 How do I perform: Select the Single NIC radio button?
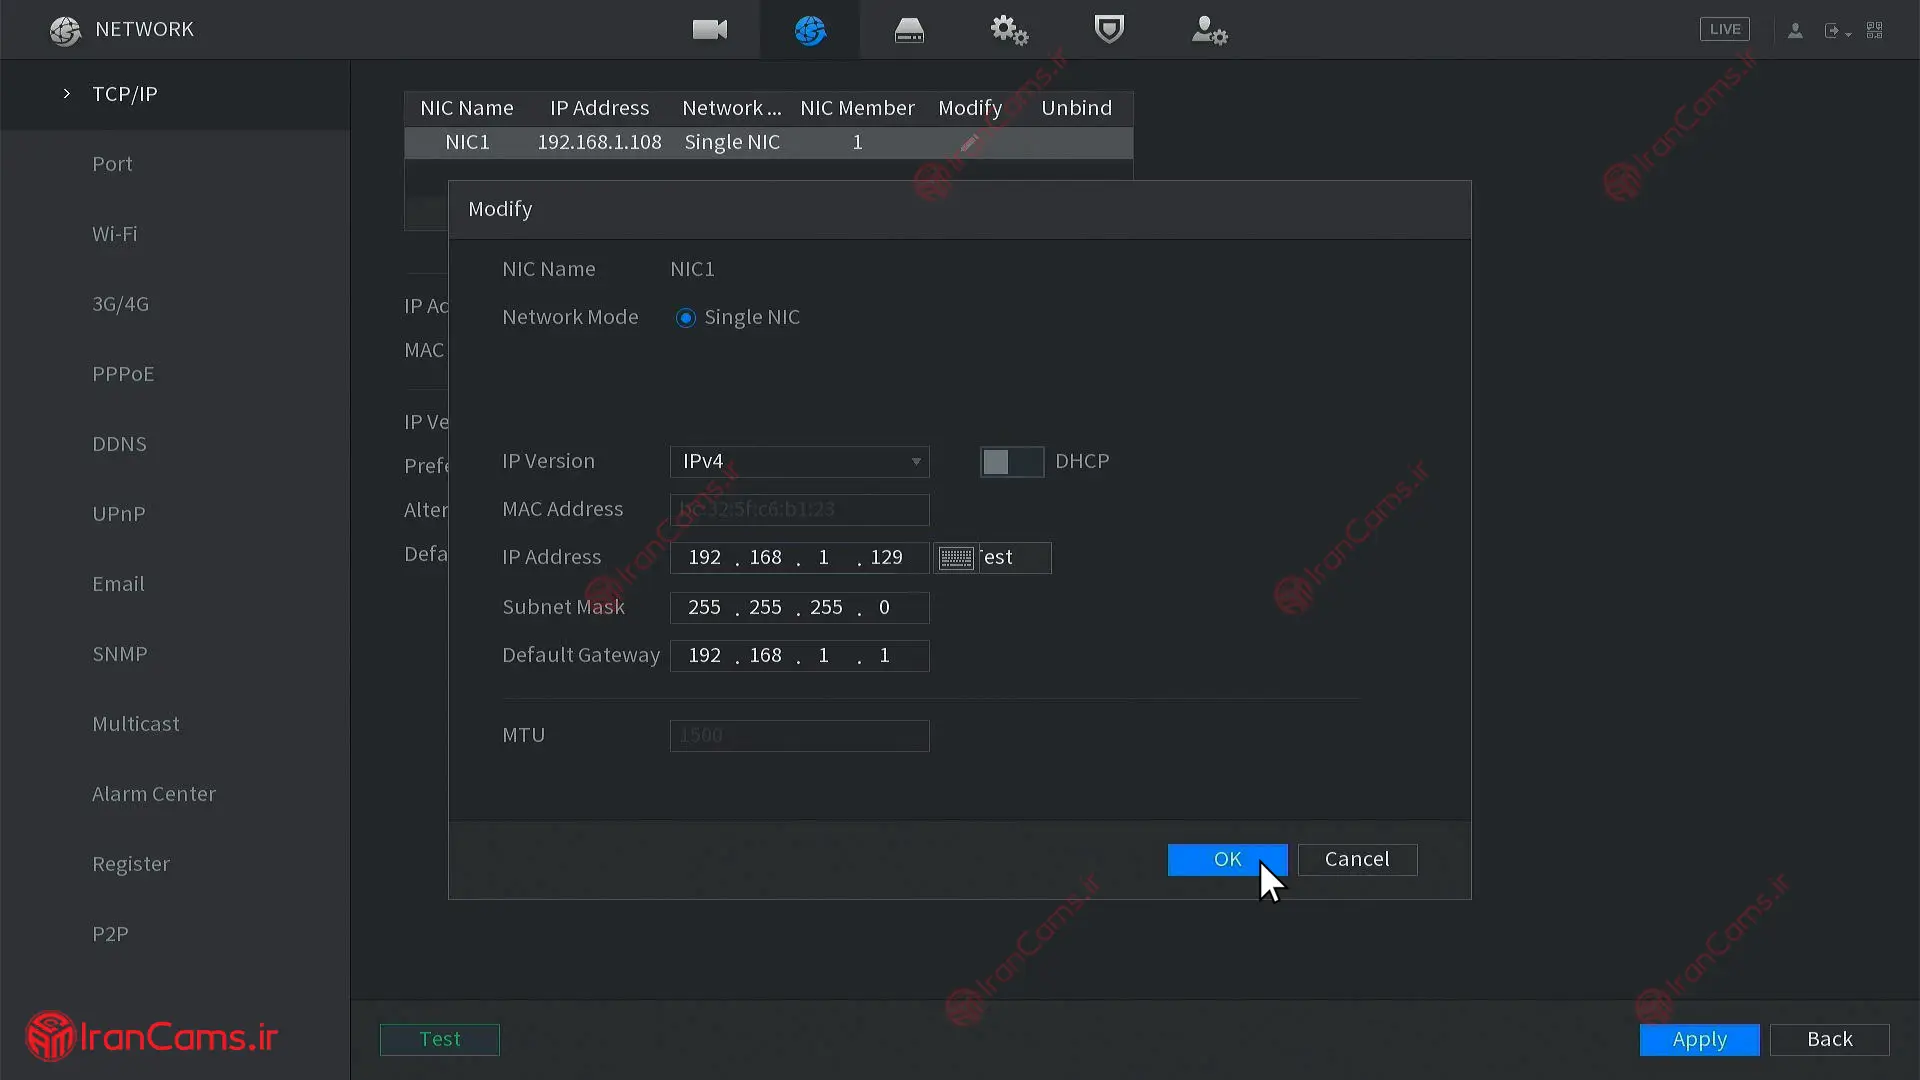coord(685,318)
